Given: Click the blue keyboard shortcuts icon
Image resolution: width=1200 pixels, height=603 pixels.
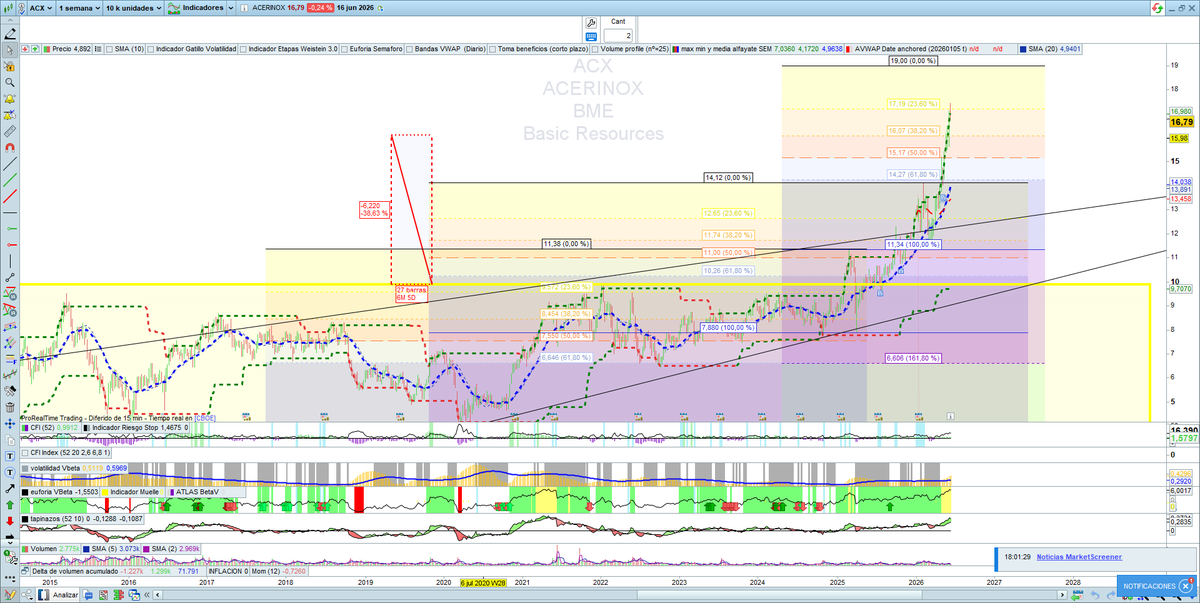Looking at the screenshot, I should pyautogui.click(x=590, y=37).
